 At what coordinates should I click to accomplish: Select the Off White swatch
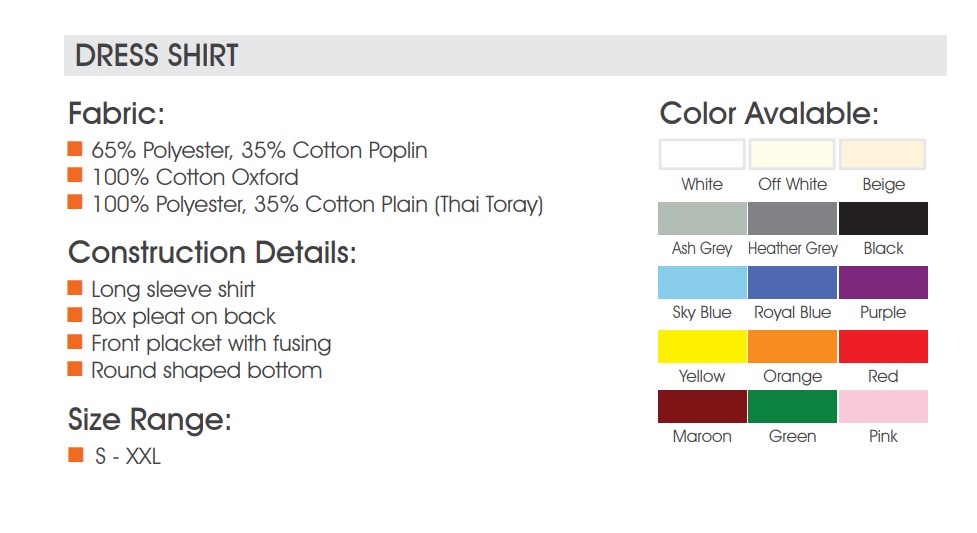coord(792,154)
